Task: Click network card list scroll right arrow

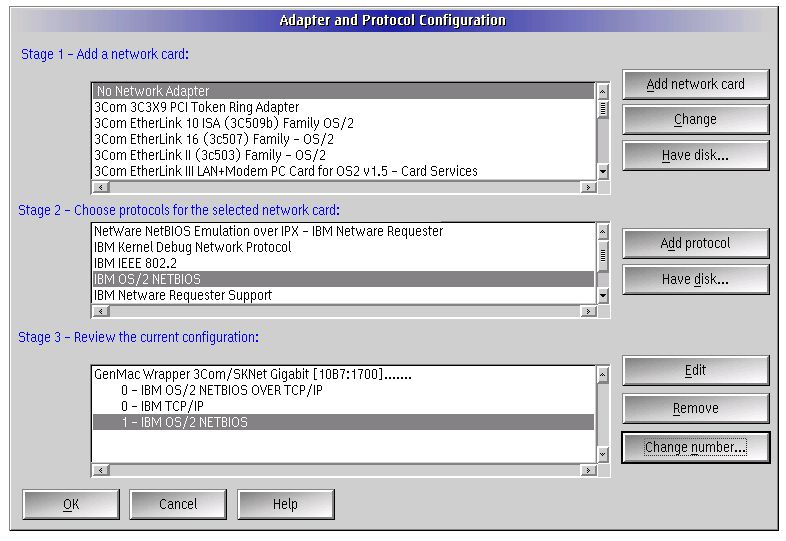Action: point(588,188)
